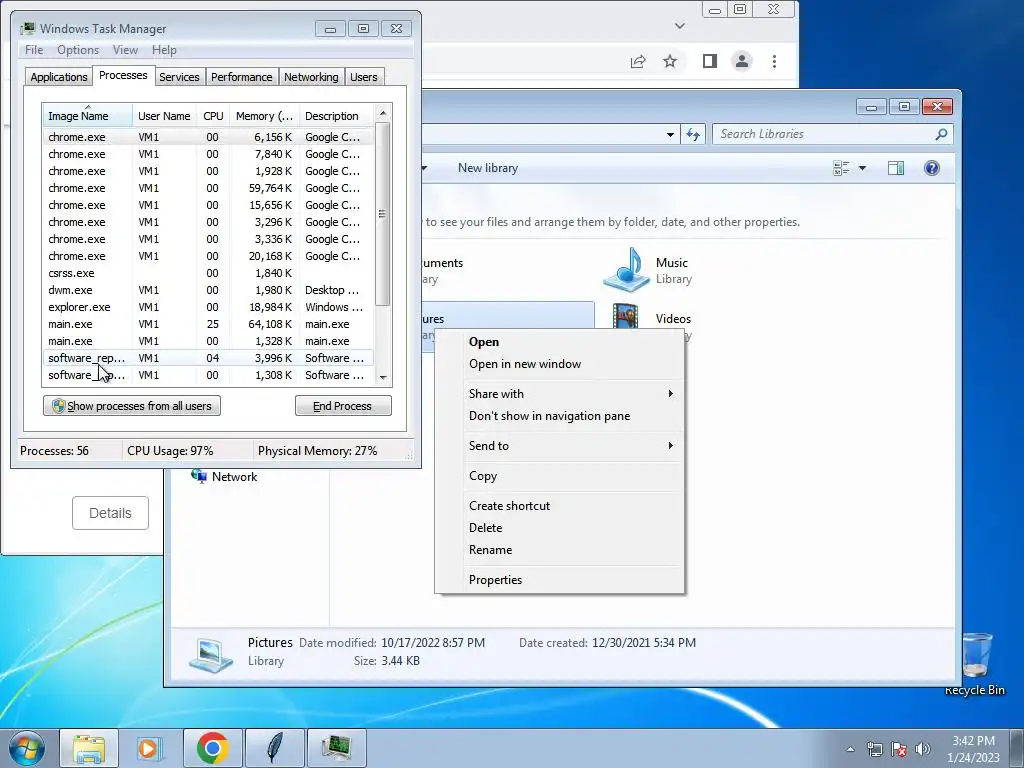Viewport: 1024px width, 768px height.
Task: Open Task Manager Help menu
Action: coord(164,50)
